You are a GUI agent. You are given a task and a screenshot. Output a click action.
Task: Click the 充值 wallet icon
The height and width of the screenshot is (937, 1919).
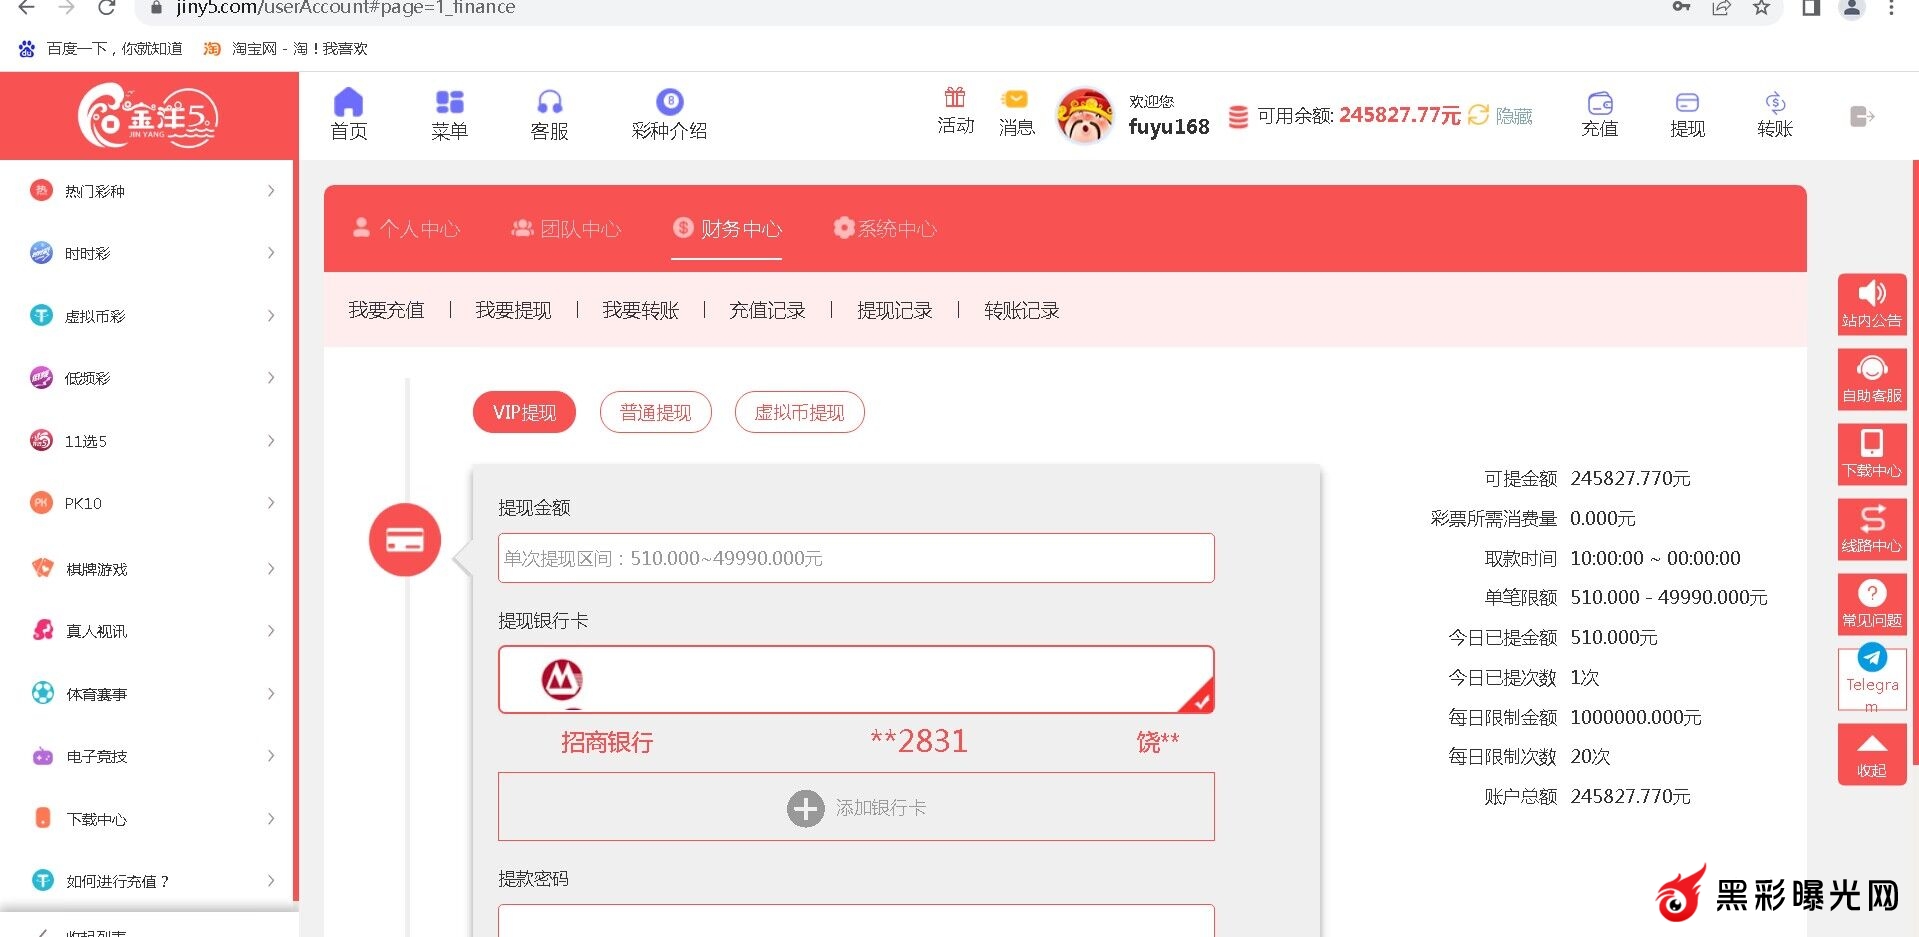(x=1599, y=104)
